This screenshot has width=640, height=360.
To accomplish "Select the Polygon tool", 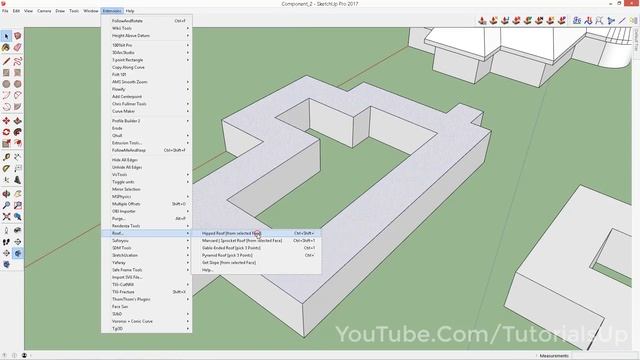I will [x=18, y=84].
